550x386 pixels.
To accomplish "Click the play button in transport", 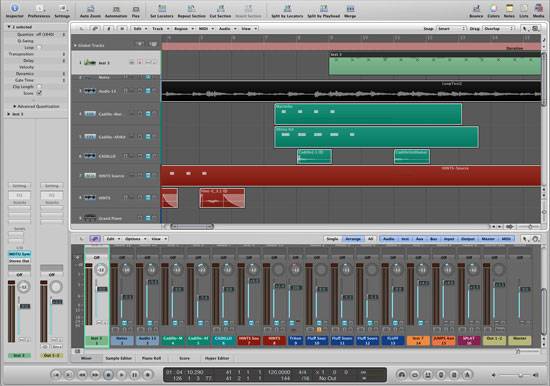I will (x=121, y=375).
